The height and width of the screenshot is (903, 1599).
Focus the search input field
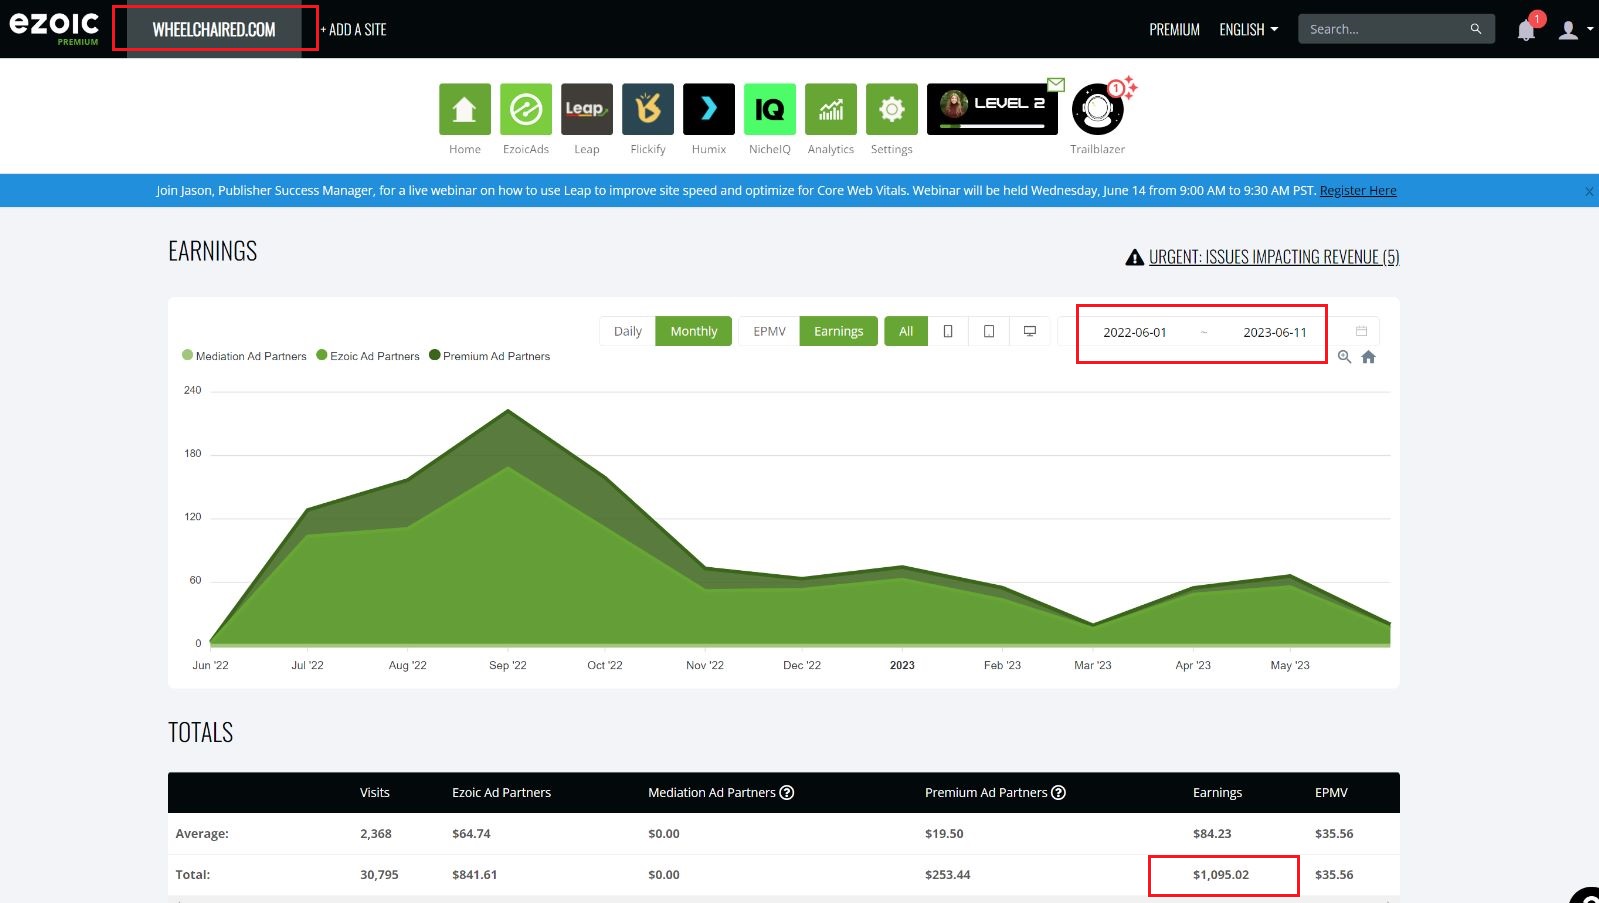click(x=1385, y=29)
